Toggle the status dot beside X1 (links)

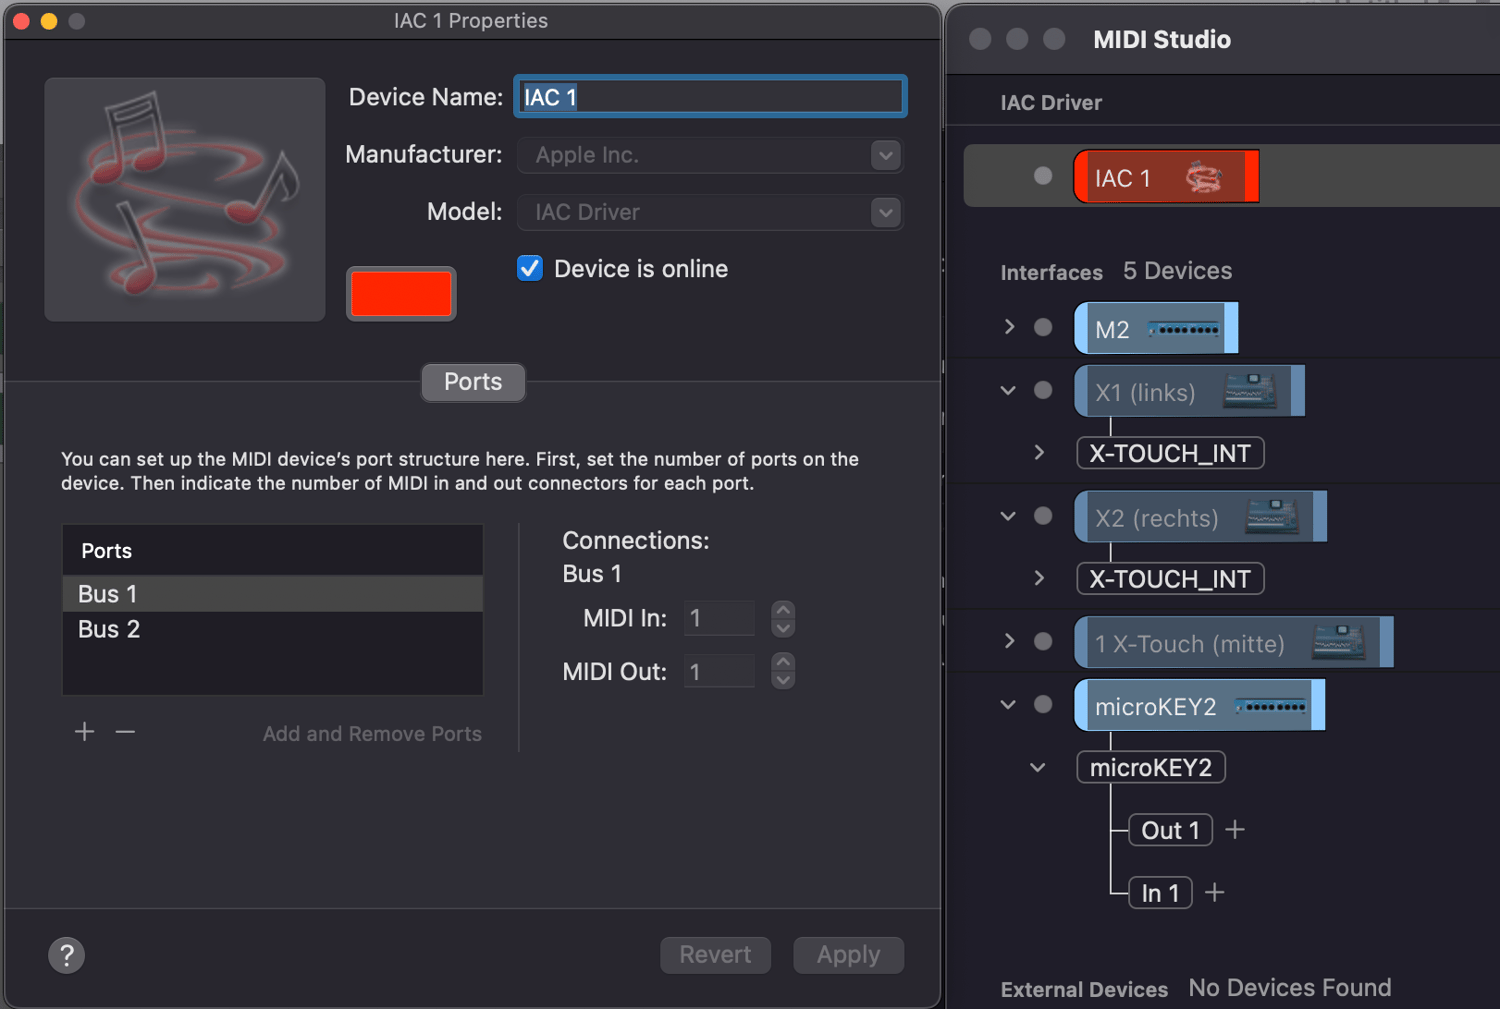[x=1043, y=390]
